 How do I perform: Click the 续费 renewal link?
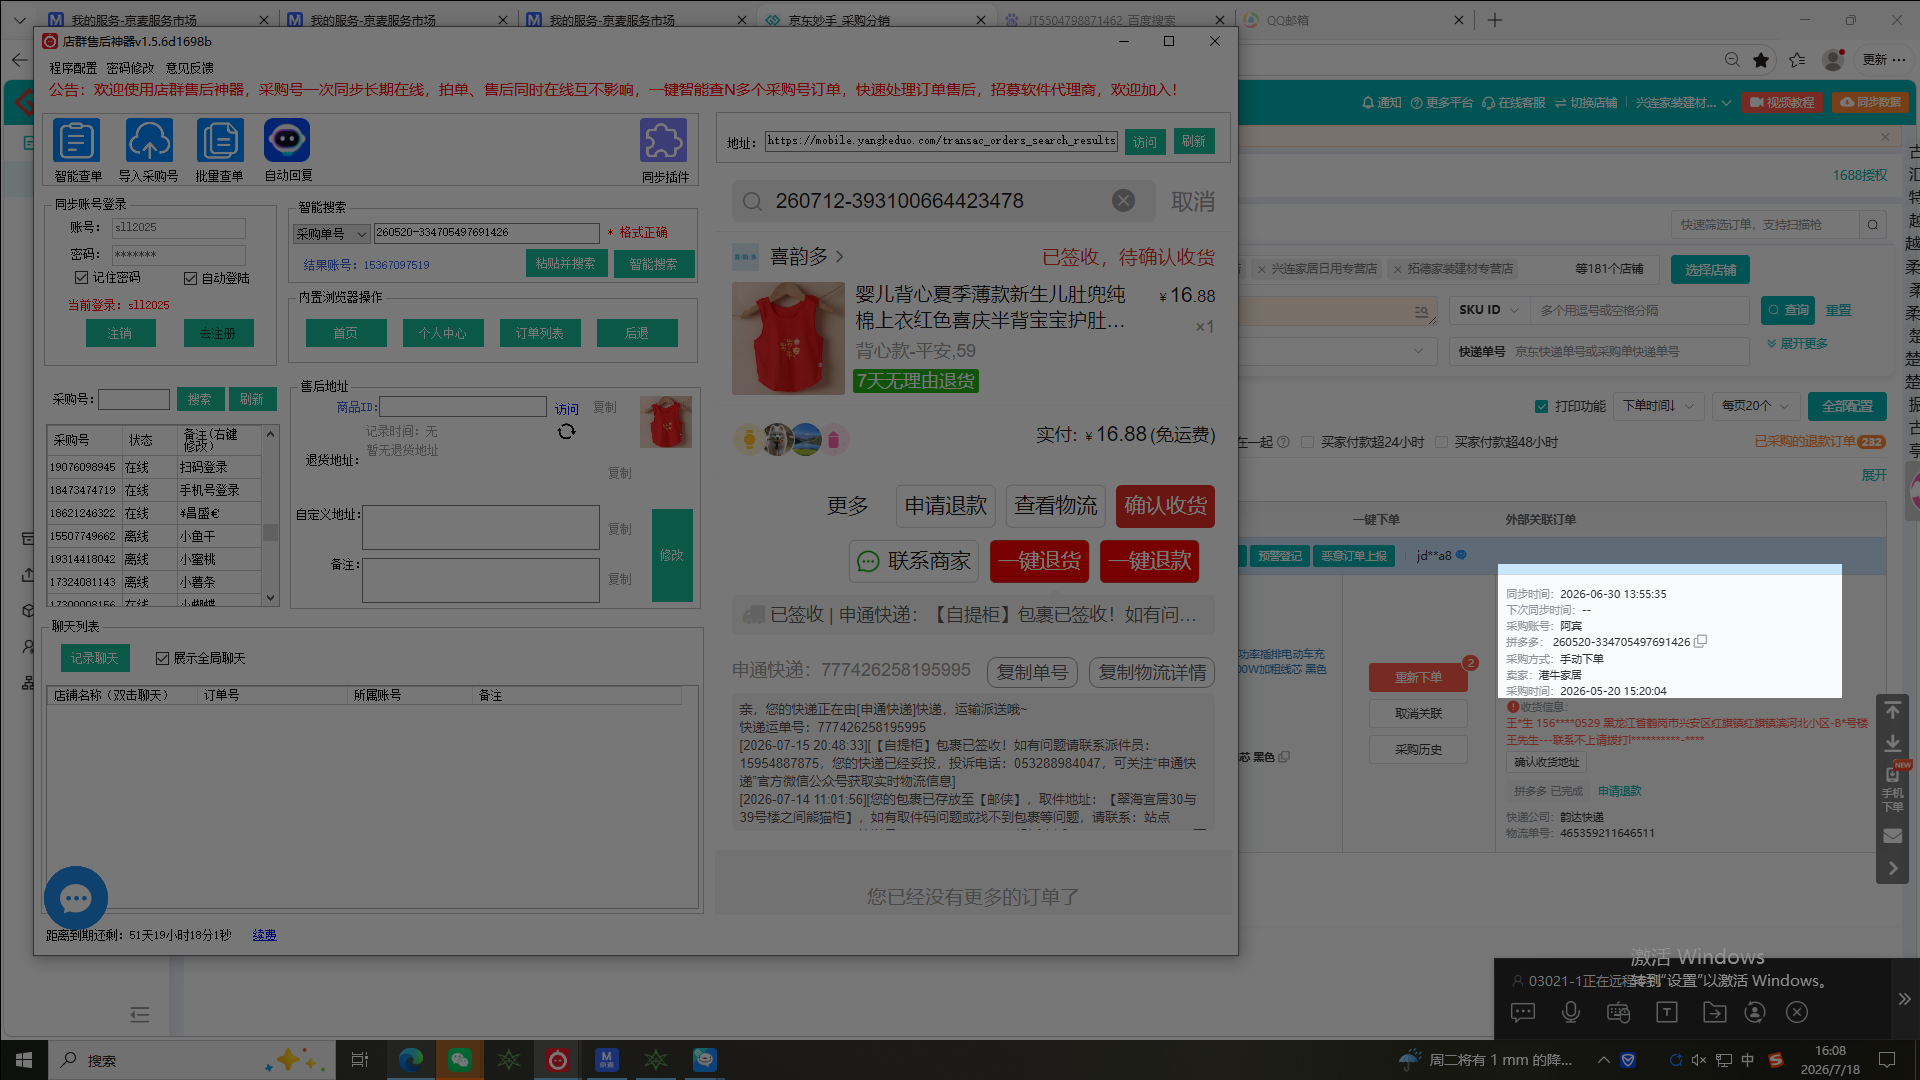(x=264, y=935)
